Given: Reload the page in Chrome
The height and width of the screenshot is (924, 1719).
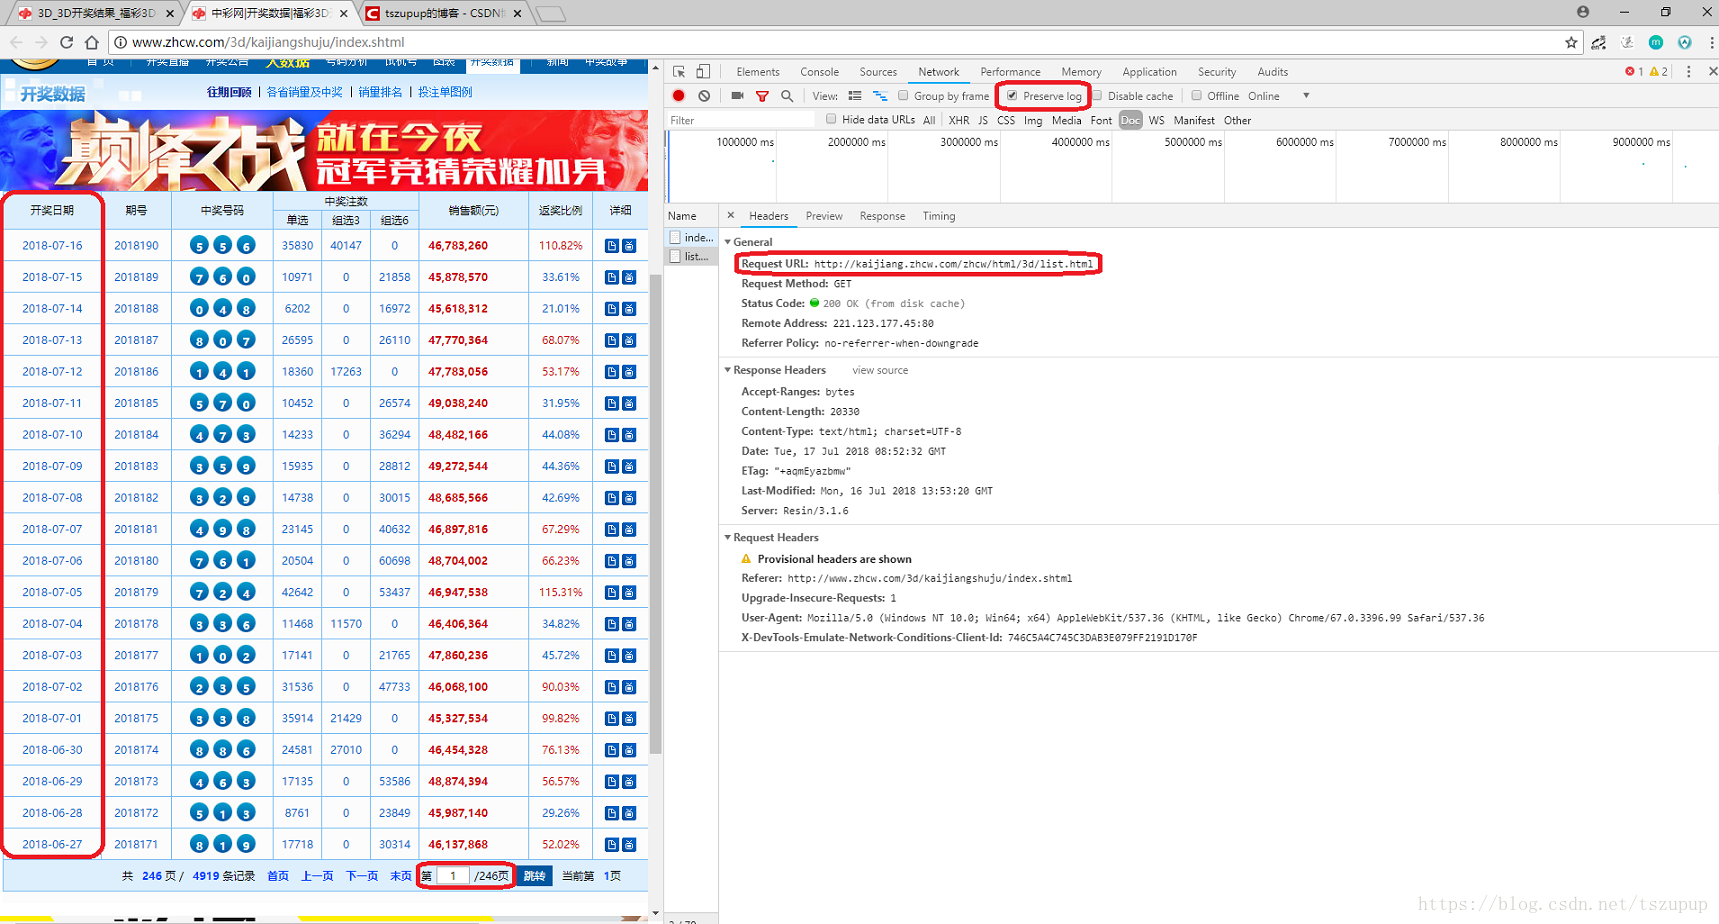Looking at the screenshot, I should 66,42.
